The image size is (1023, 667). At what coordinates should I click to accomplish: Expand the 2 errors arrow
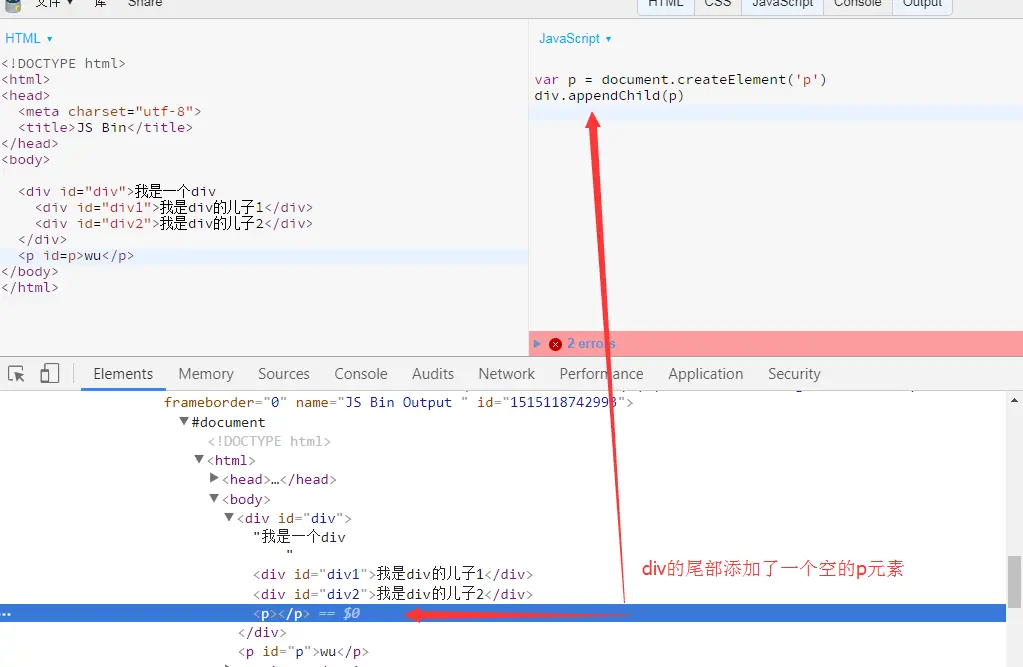(537, 343)
